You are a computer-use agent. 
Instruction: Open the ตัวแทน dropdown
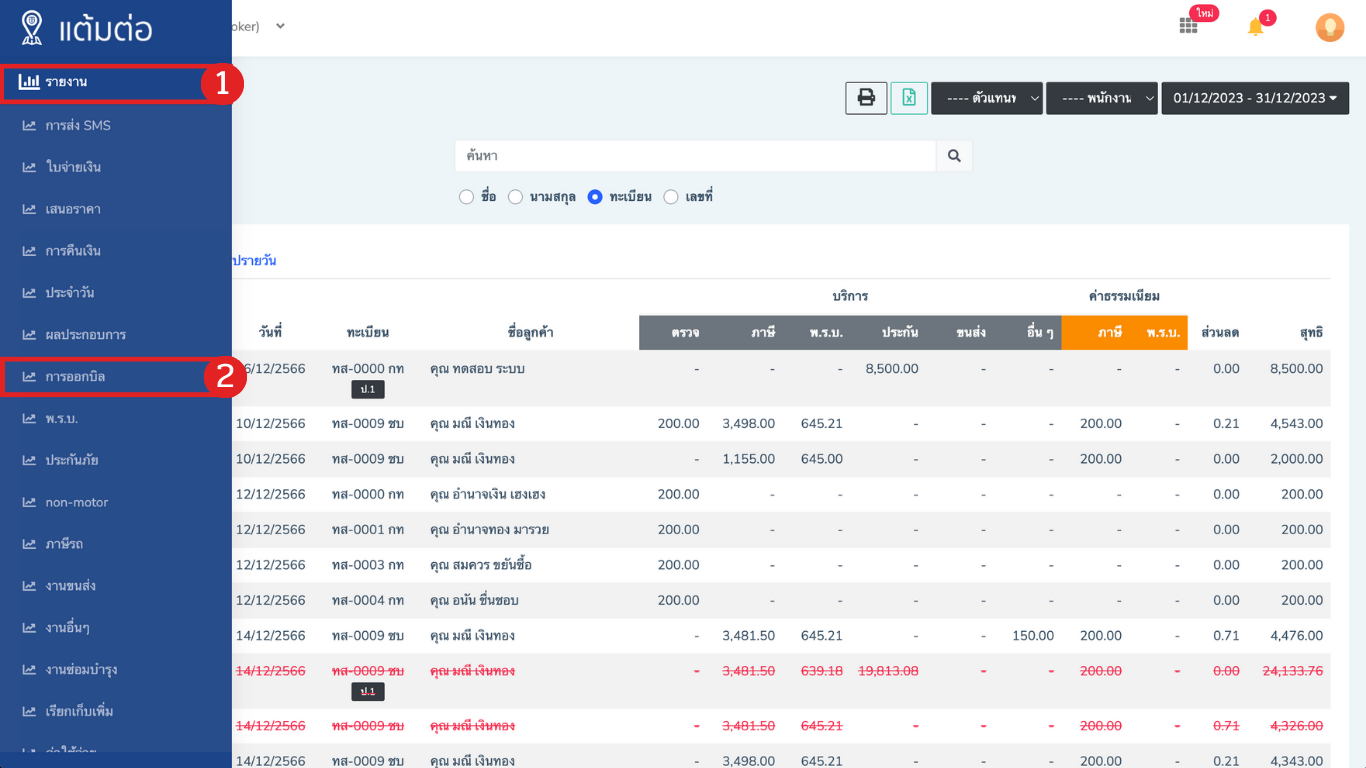(987, 98)
